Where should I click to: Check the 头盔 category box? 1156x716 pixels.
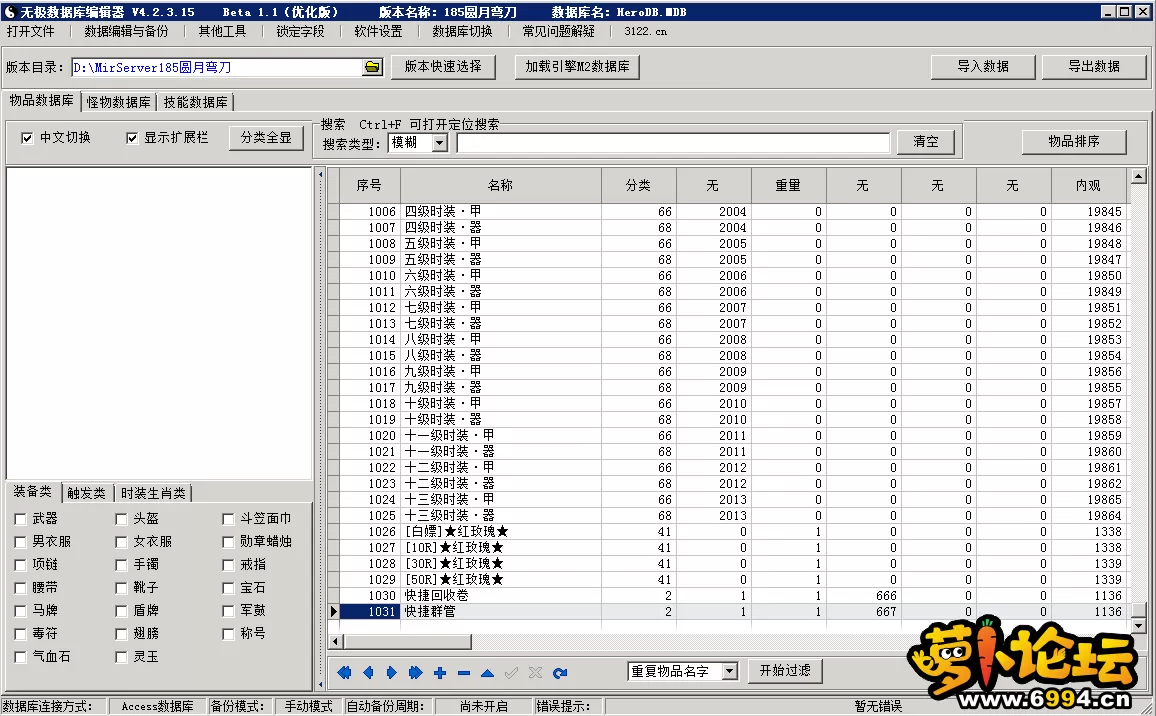pos(122,519)
